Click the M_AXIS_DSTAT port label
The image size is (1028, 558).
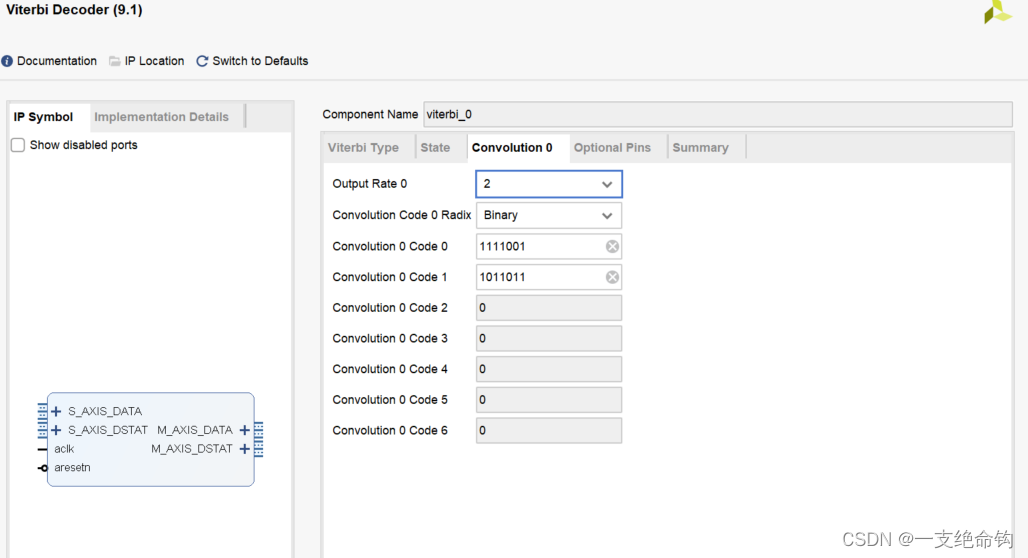coord(192,449)
